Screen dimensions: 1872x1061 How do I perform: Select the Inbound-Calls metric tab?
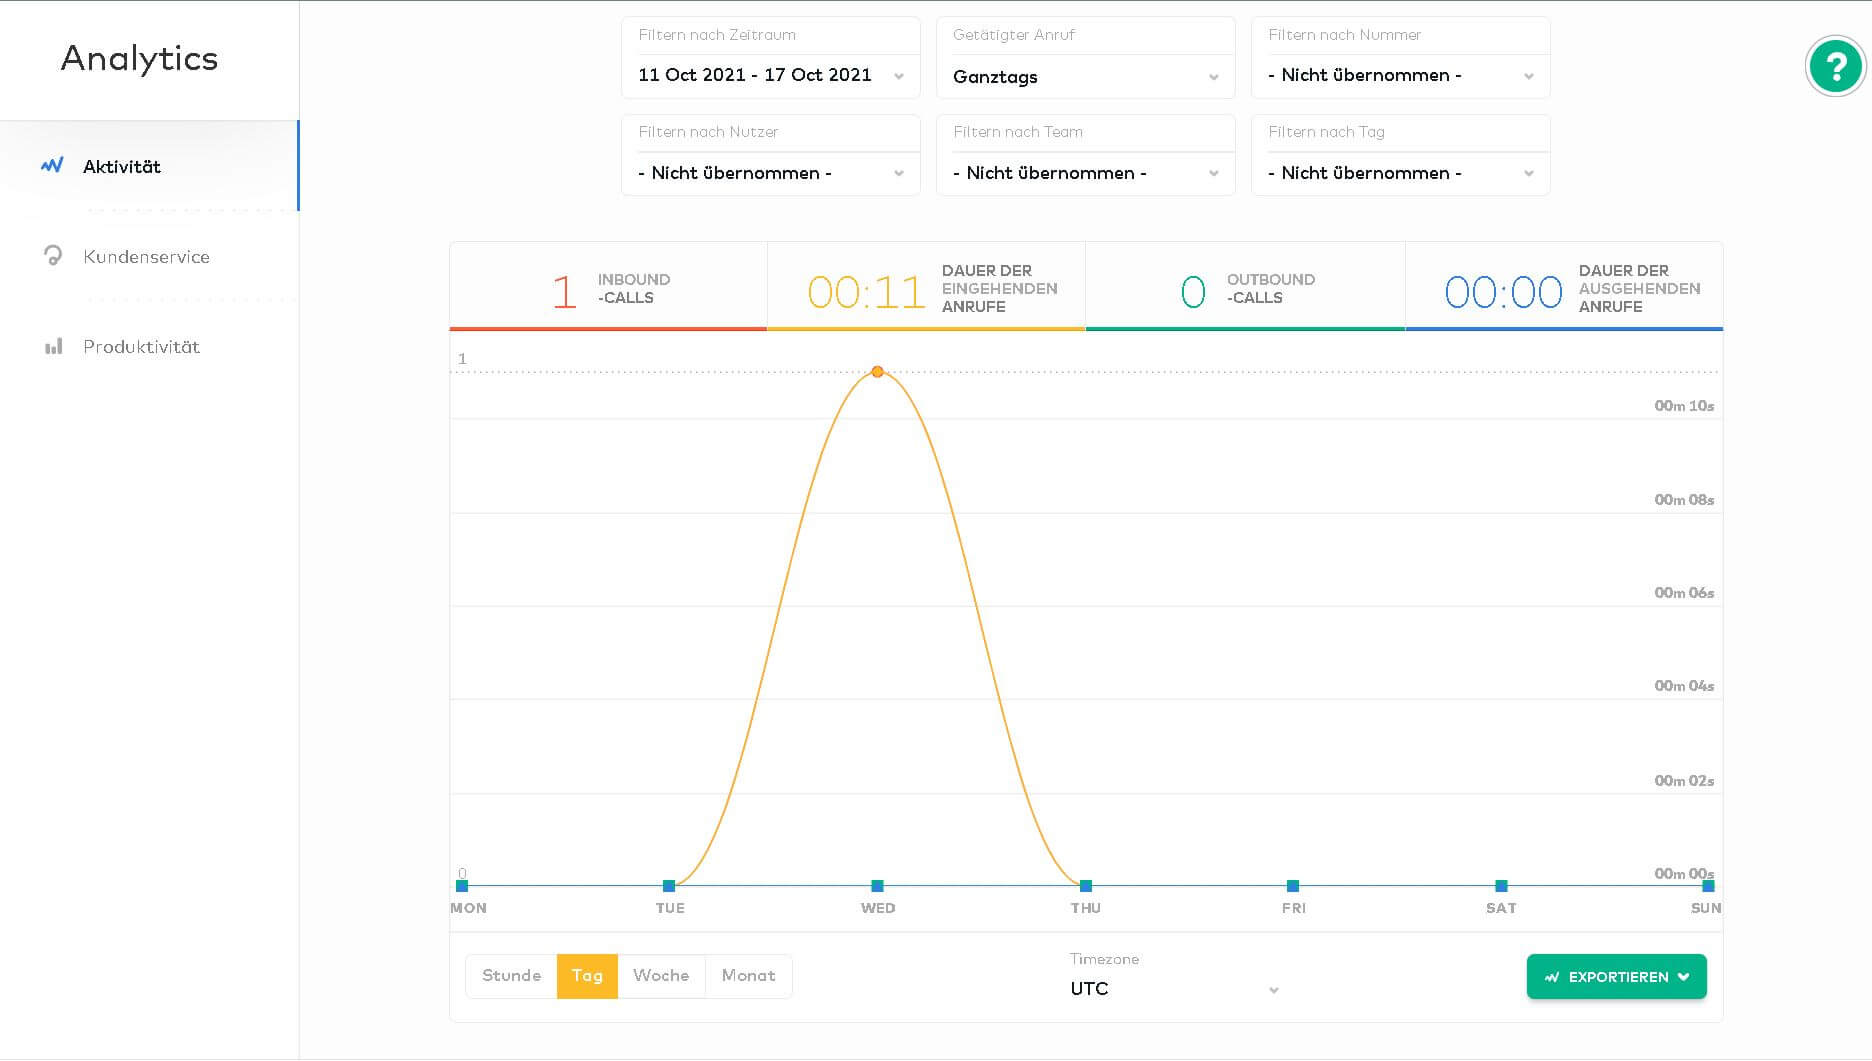tap(608, 288)
